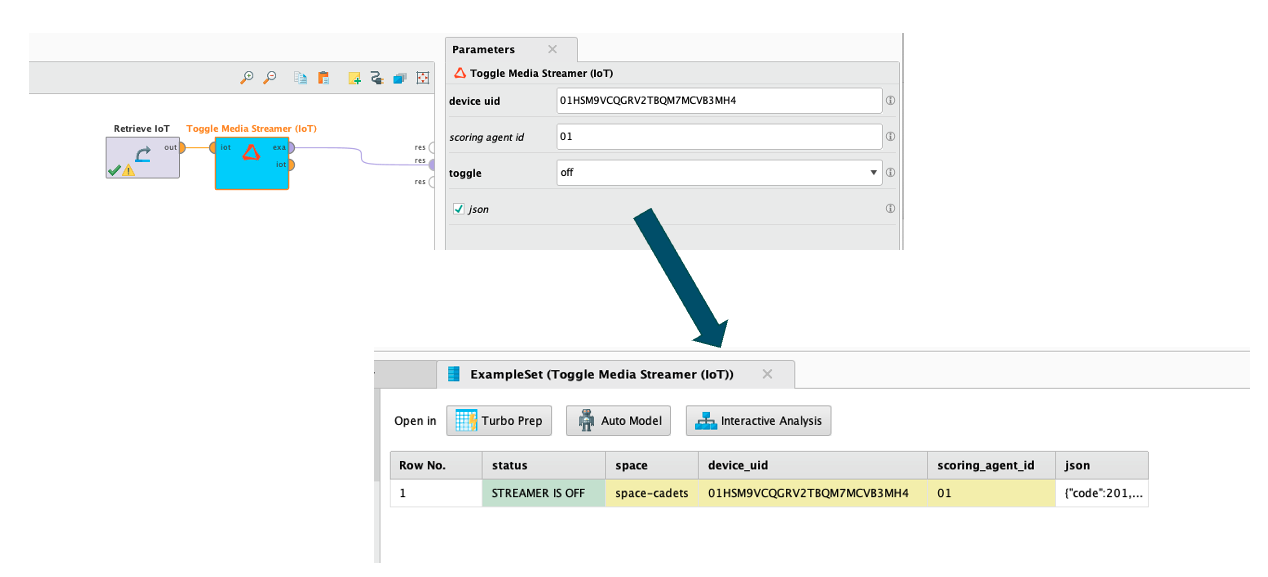Image resolution: width=1268 pixels, height=577 pixels.
Task: Click info icon beside device uid field
Action: [890, 101]
